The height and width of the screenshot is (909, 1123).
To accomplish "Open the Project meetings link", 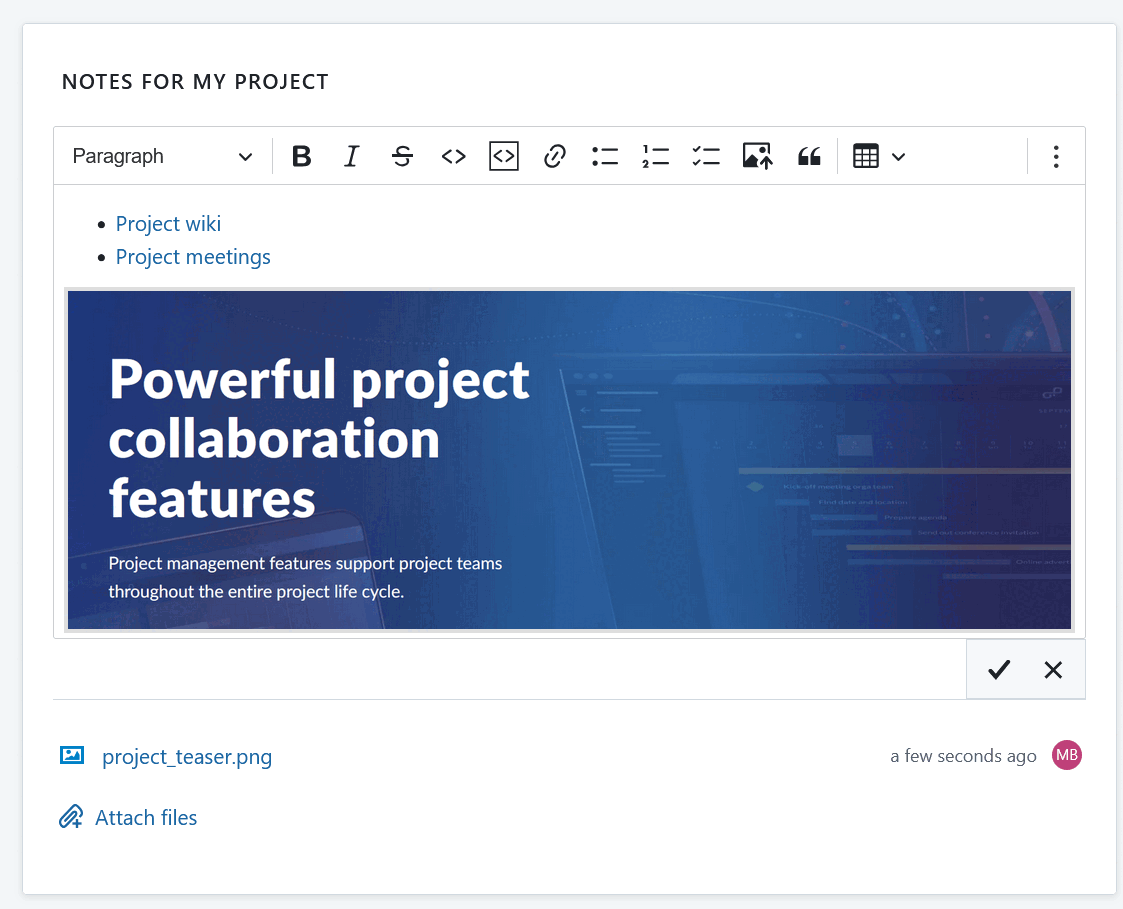I will click(193, 257).
